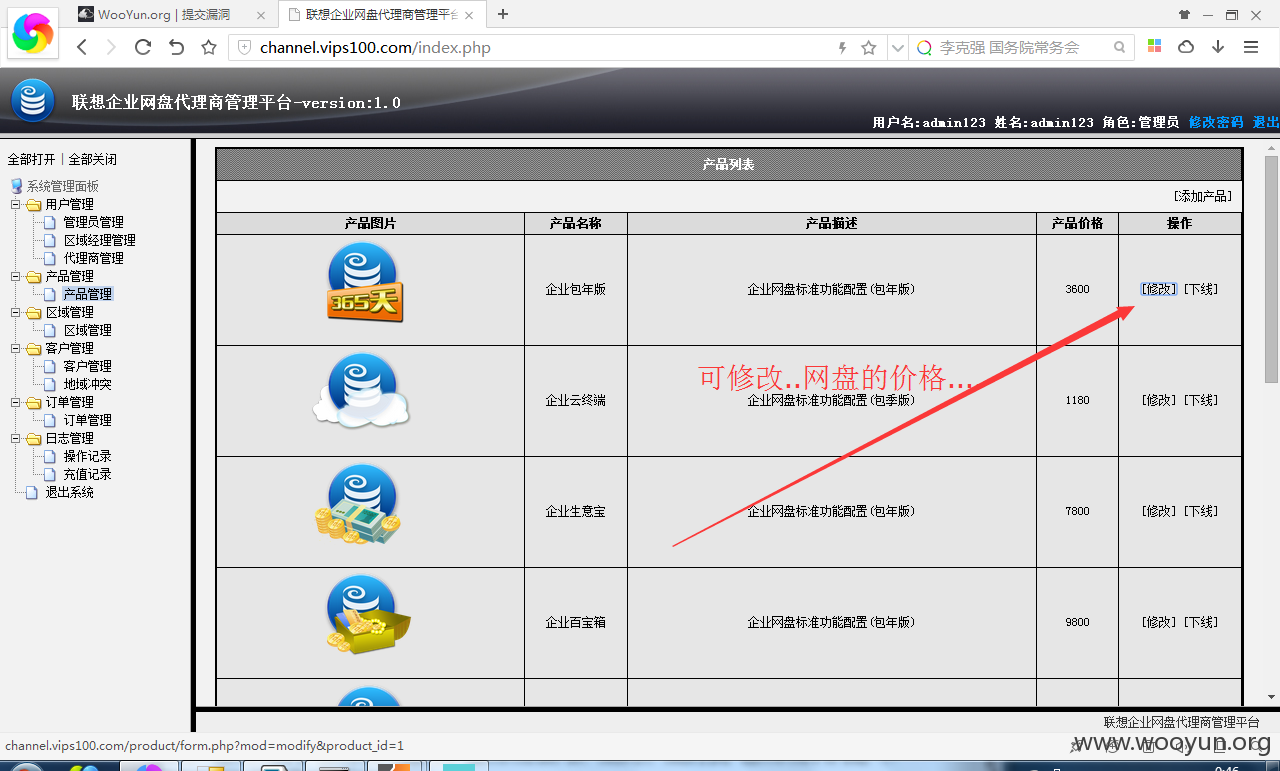Click the site security shield in address bar
Viewport: 1280px width, 771px height.
point(244,47)
